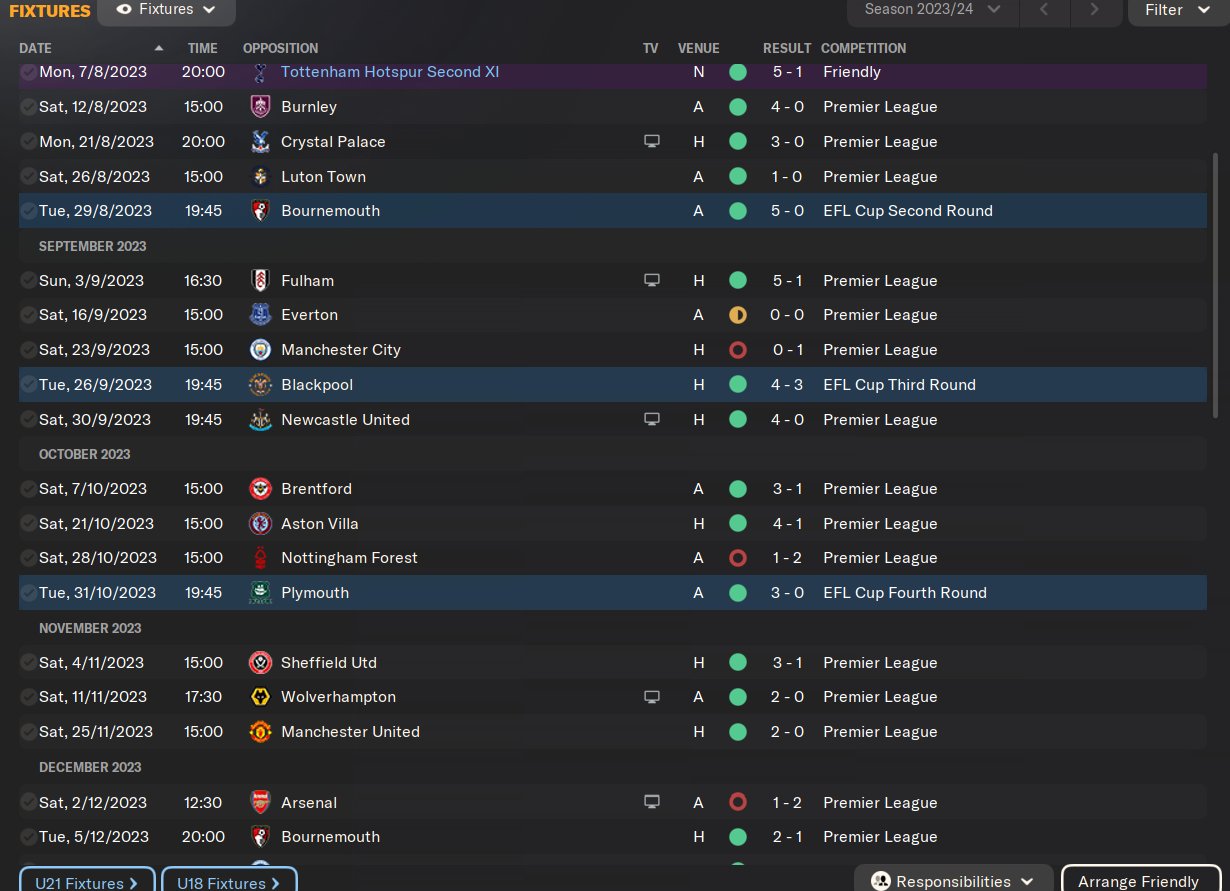Viewport: 1230px width, 891px height.
Task: Open the Filter dropdown
Action: (x=1178, y=10)
